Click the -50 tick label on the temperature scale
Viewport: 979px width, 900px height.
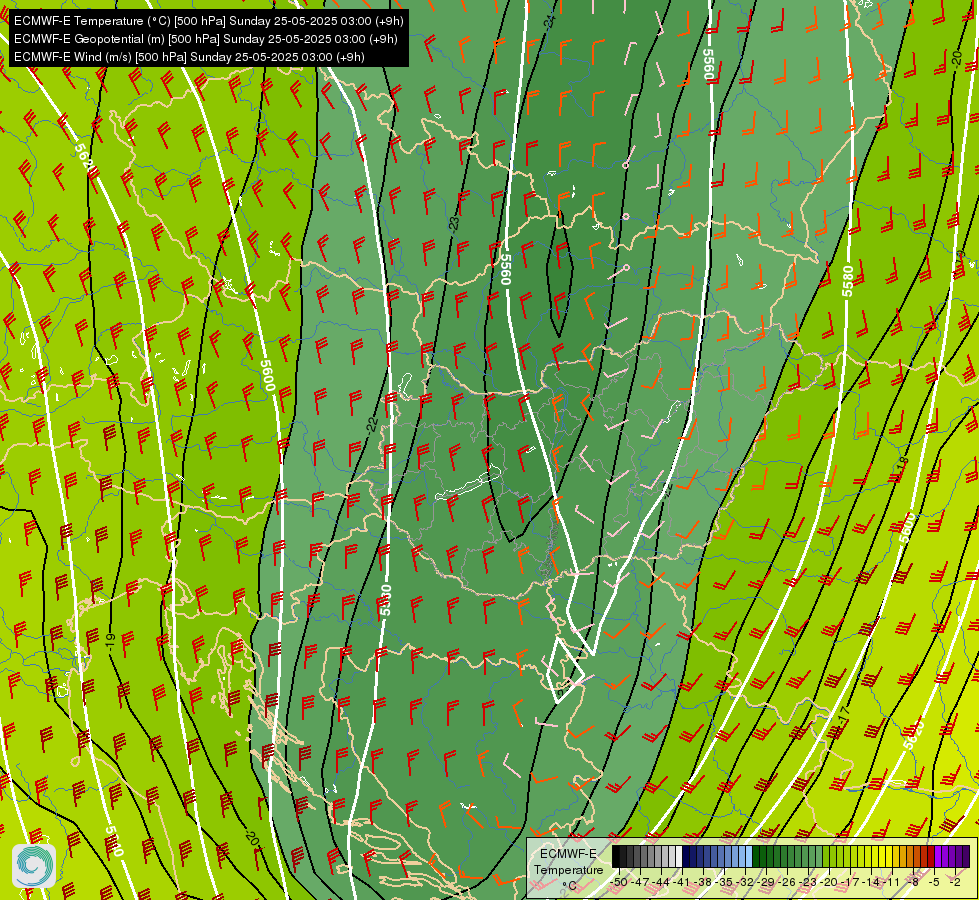click(619, 882)
